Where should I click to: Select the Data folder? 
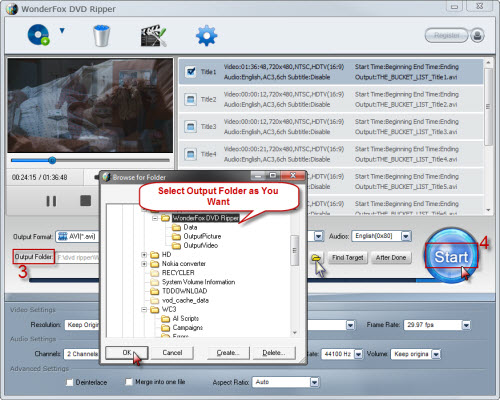[190, 227]
